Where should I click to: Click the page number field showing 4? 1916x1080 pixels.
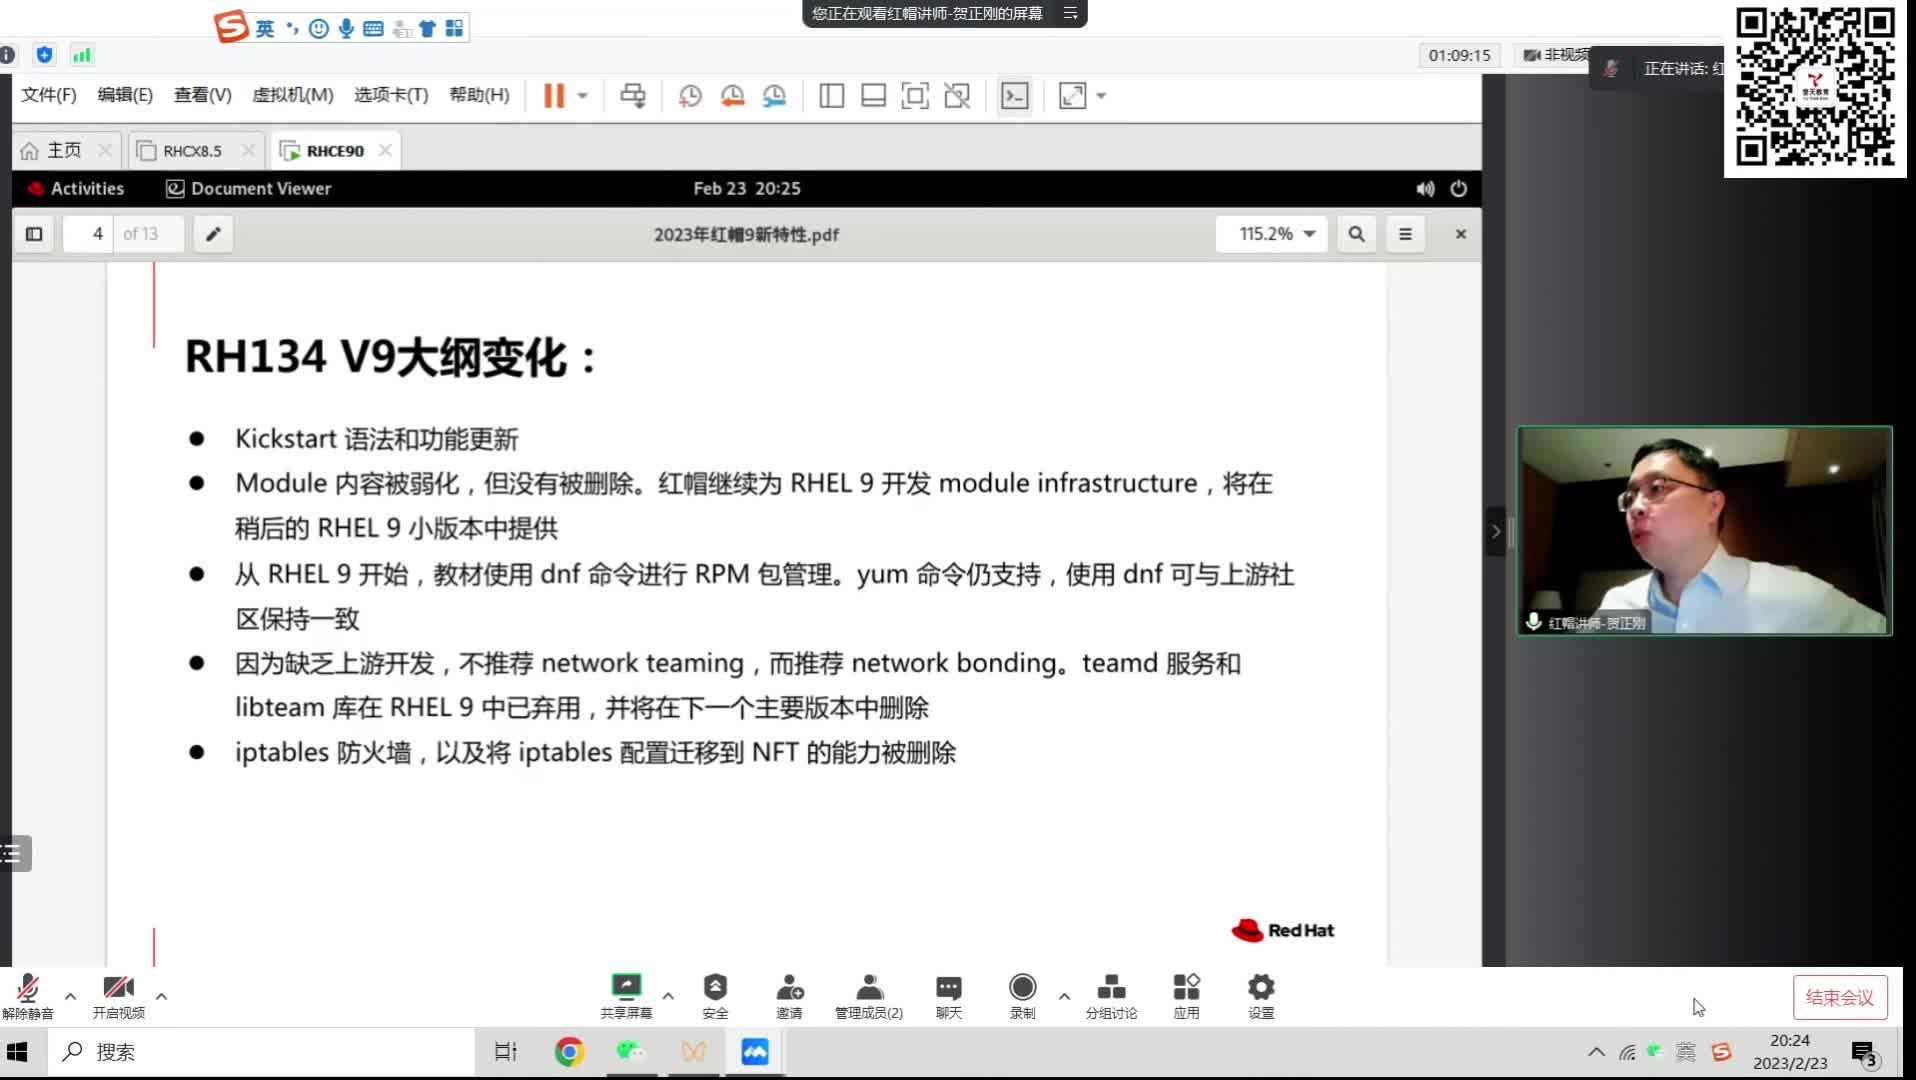point(97,233)
